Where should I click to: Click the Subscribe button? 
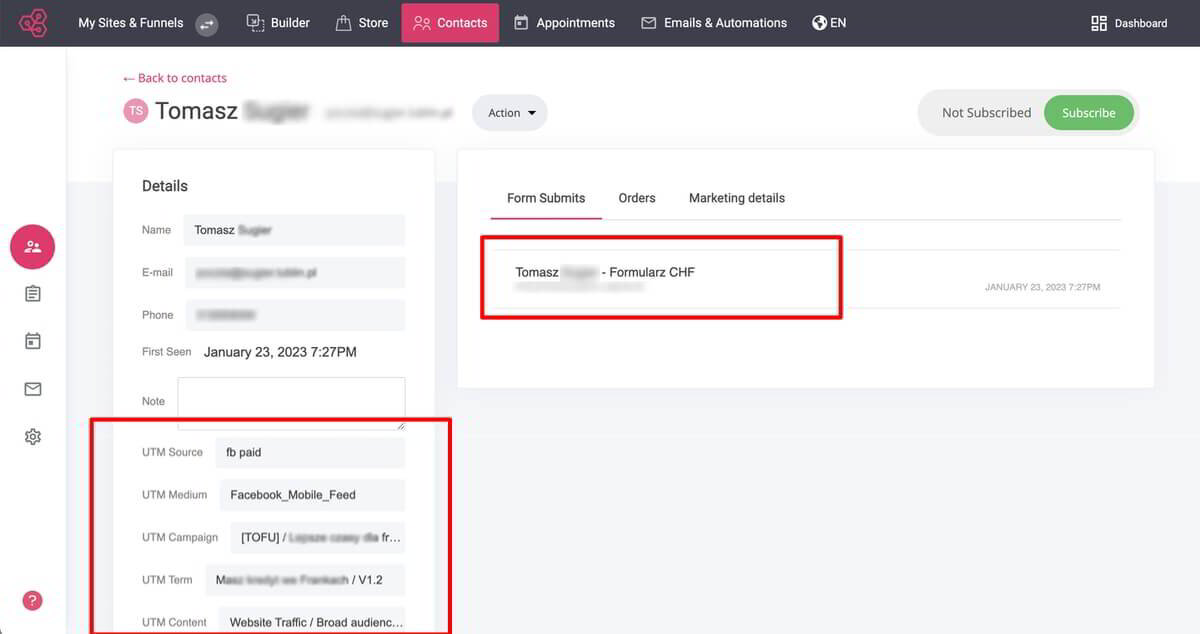click(x=1089, y=113)
